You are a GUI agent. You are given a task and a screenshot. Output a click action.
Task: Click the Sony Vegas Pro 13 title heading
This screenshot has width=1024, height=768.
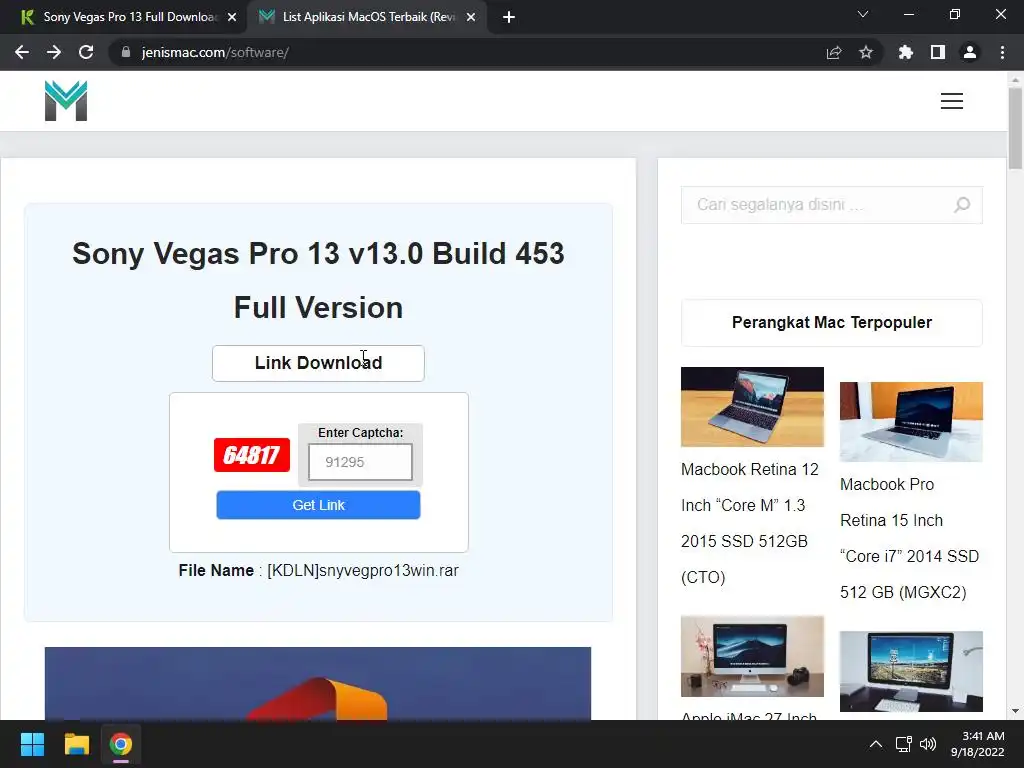click(318, 280)
